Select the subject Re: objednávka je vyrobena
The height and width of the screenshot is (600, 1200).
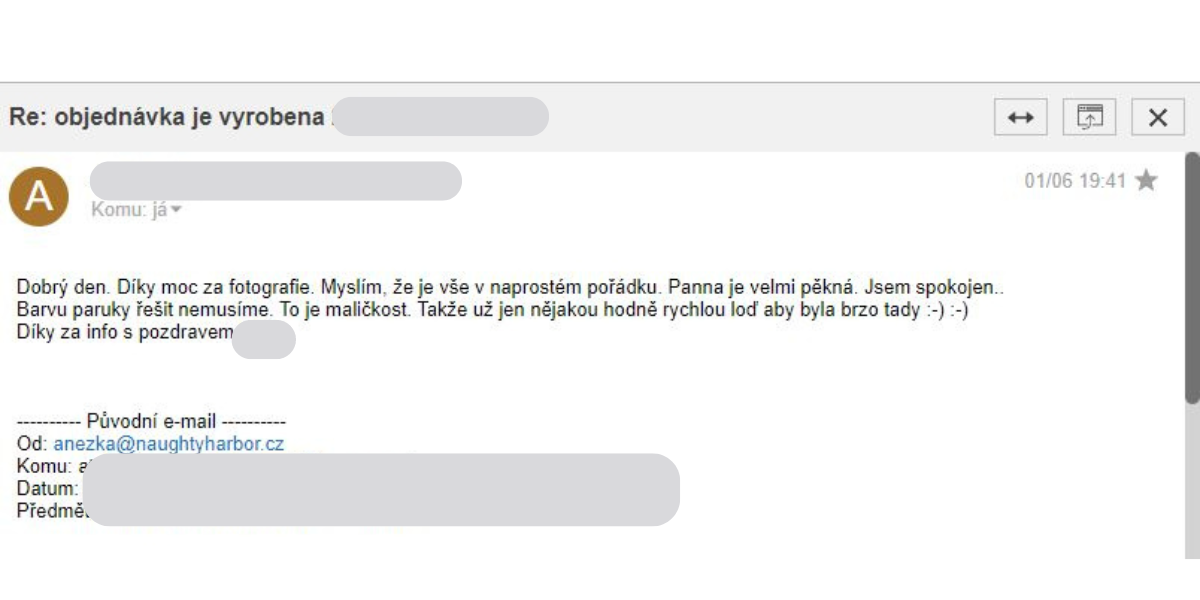point(166,117)
